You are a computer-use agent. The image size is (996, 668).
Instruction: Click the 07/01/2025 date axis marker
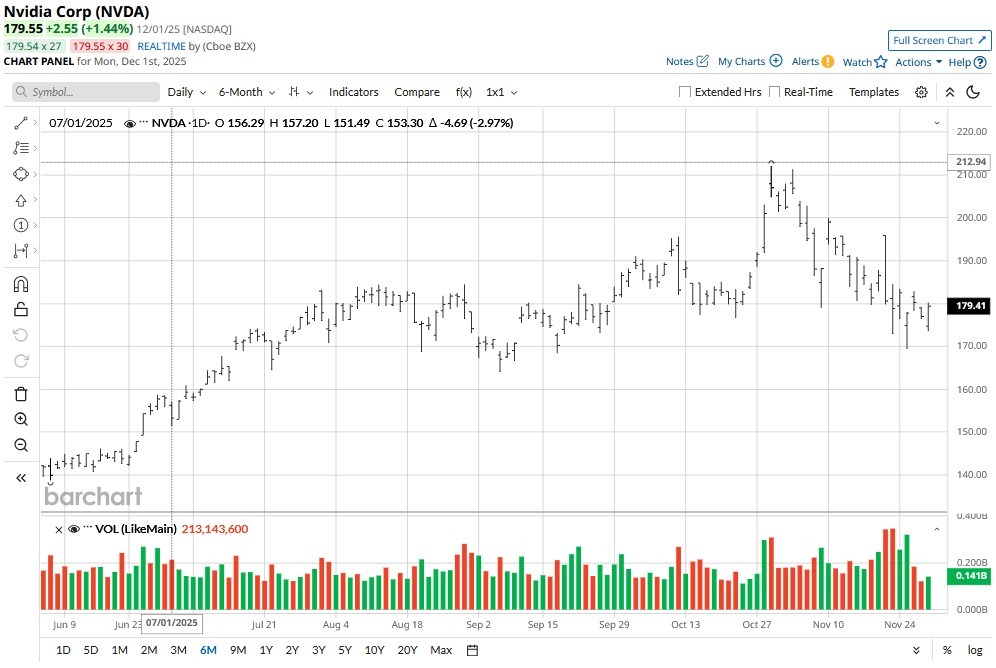172,624
